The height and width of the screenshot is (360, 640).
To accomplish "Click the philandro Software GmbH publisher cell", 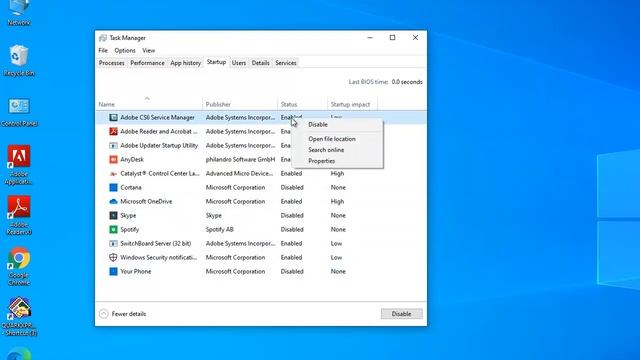I will coord(240,160).
